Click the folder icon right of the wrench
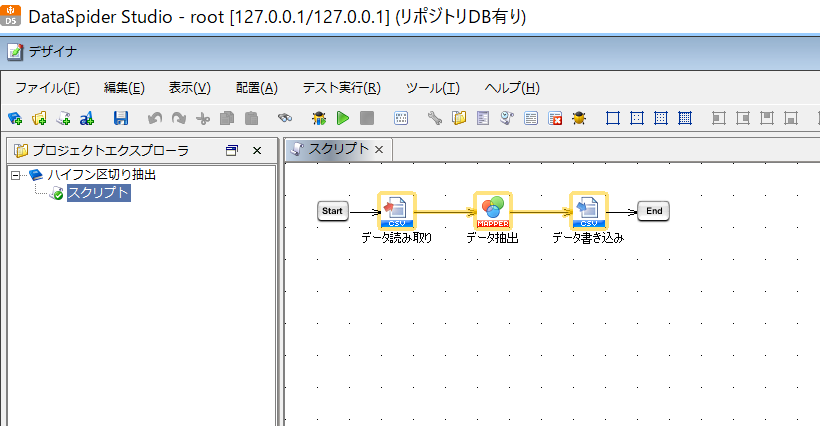The width and height of the screenshot is (820, 426). [459, 118]
